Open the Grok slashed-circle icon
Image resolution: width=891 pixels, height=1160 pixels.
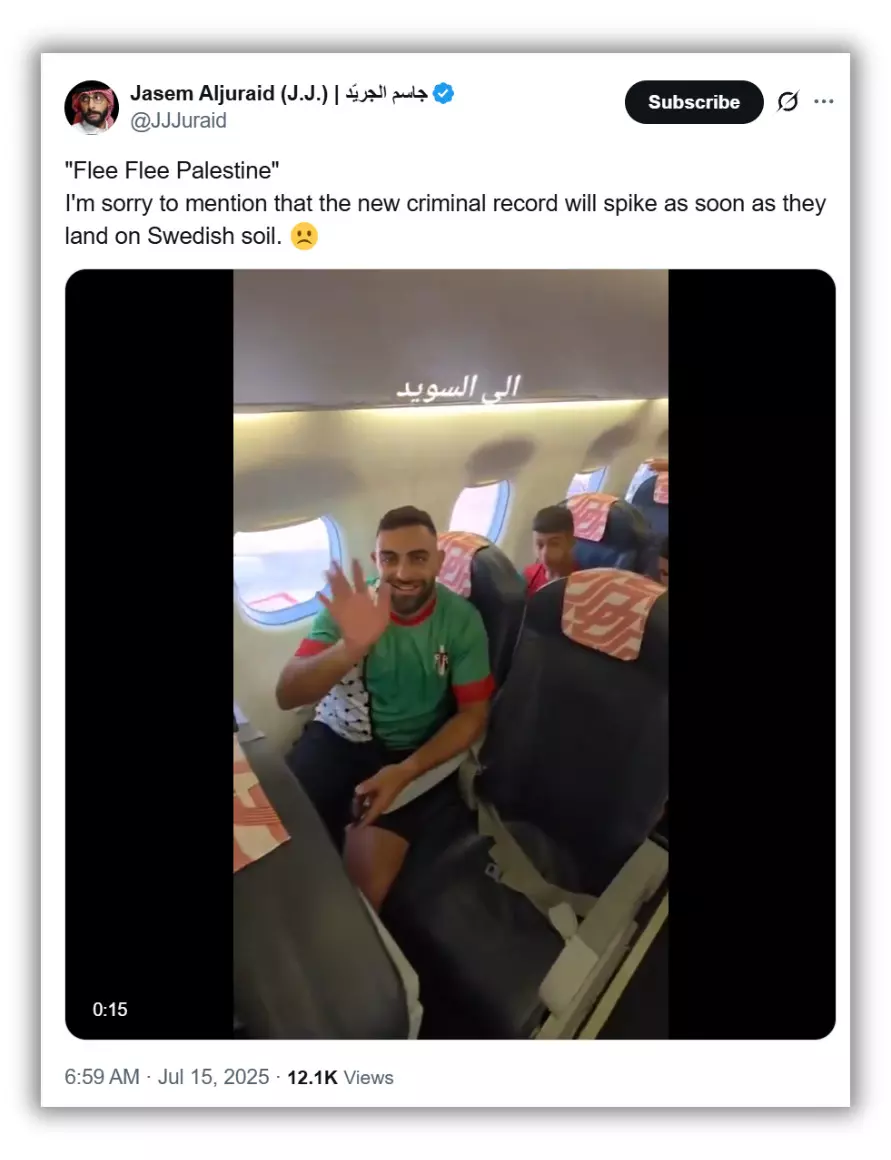tap(788, 101)
